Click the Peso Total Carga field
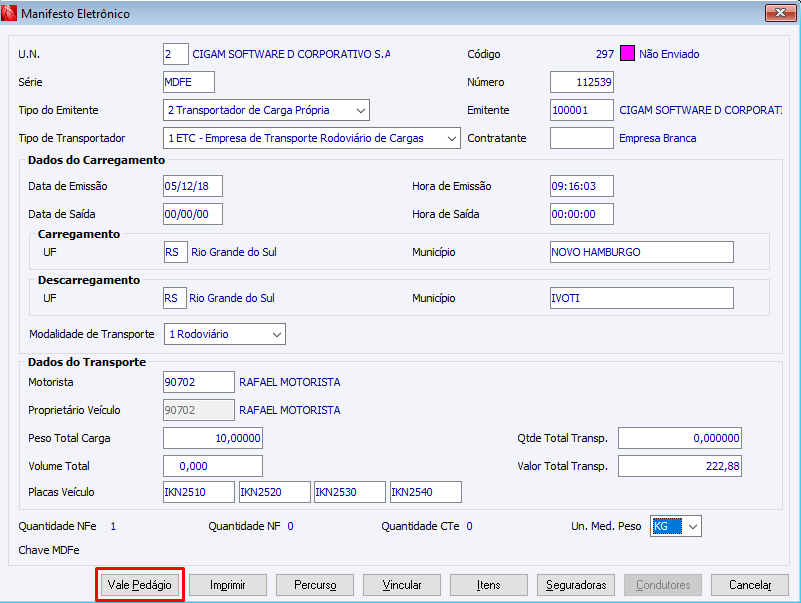 [213, 438]
